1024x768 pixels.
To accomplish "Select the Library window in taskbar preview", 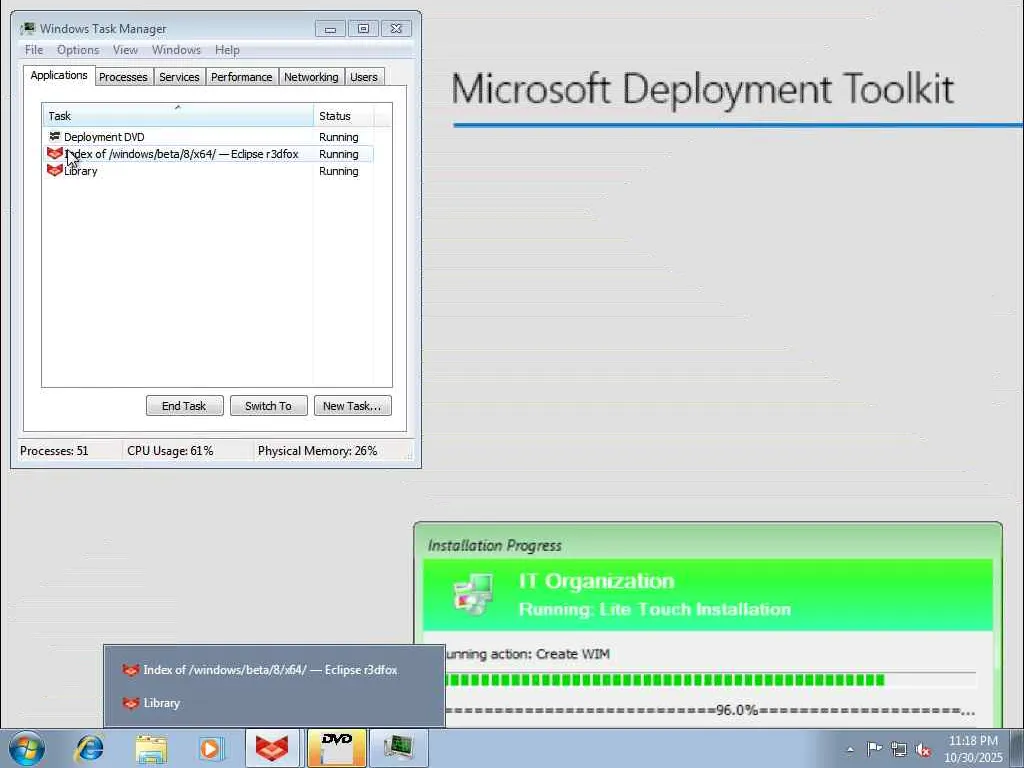I will click(x=274, y=703).
